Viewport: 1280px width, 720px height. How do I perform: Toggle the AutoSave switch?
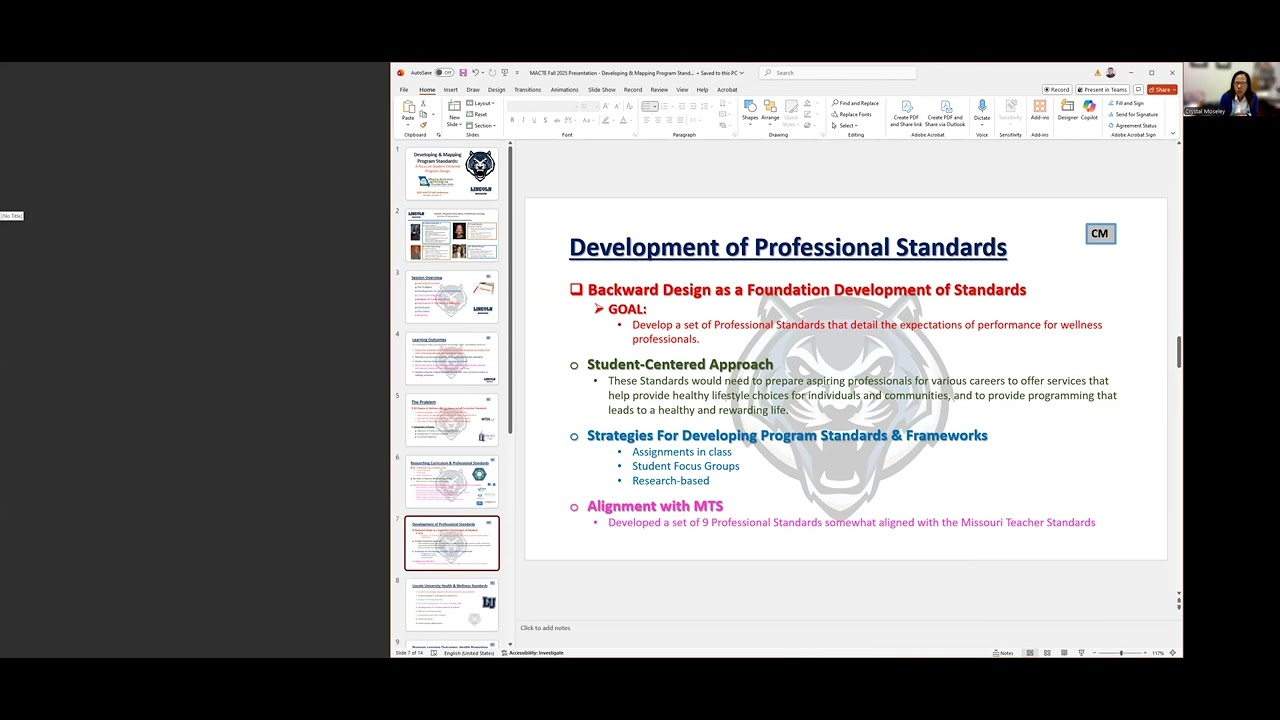pos(444,73)
